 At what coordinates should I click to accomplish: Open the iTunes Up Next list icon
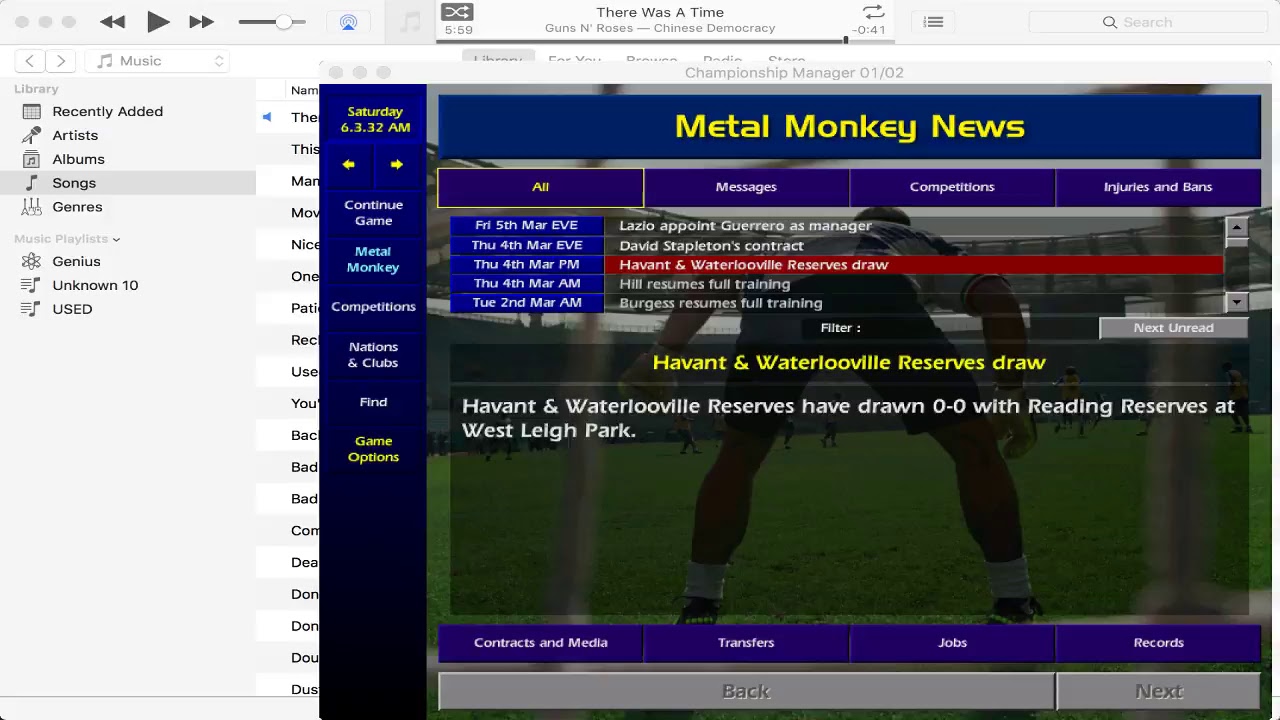click(933, 22)
